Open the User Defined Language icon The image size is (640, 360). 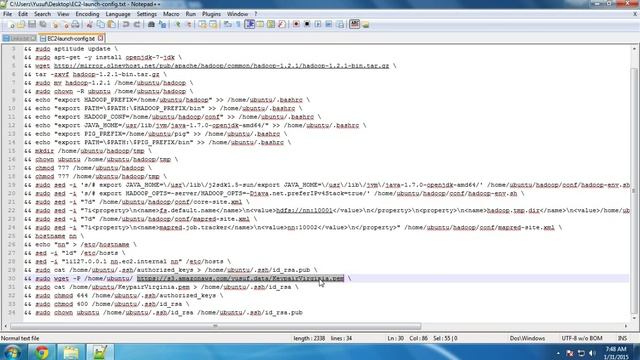point(260,24)
